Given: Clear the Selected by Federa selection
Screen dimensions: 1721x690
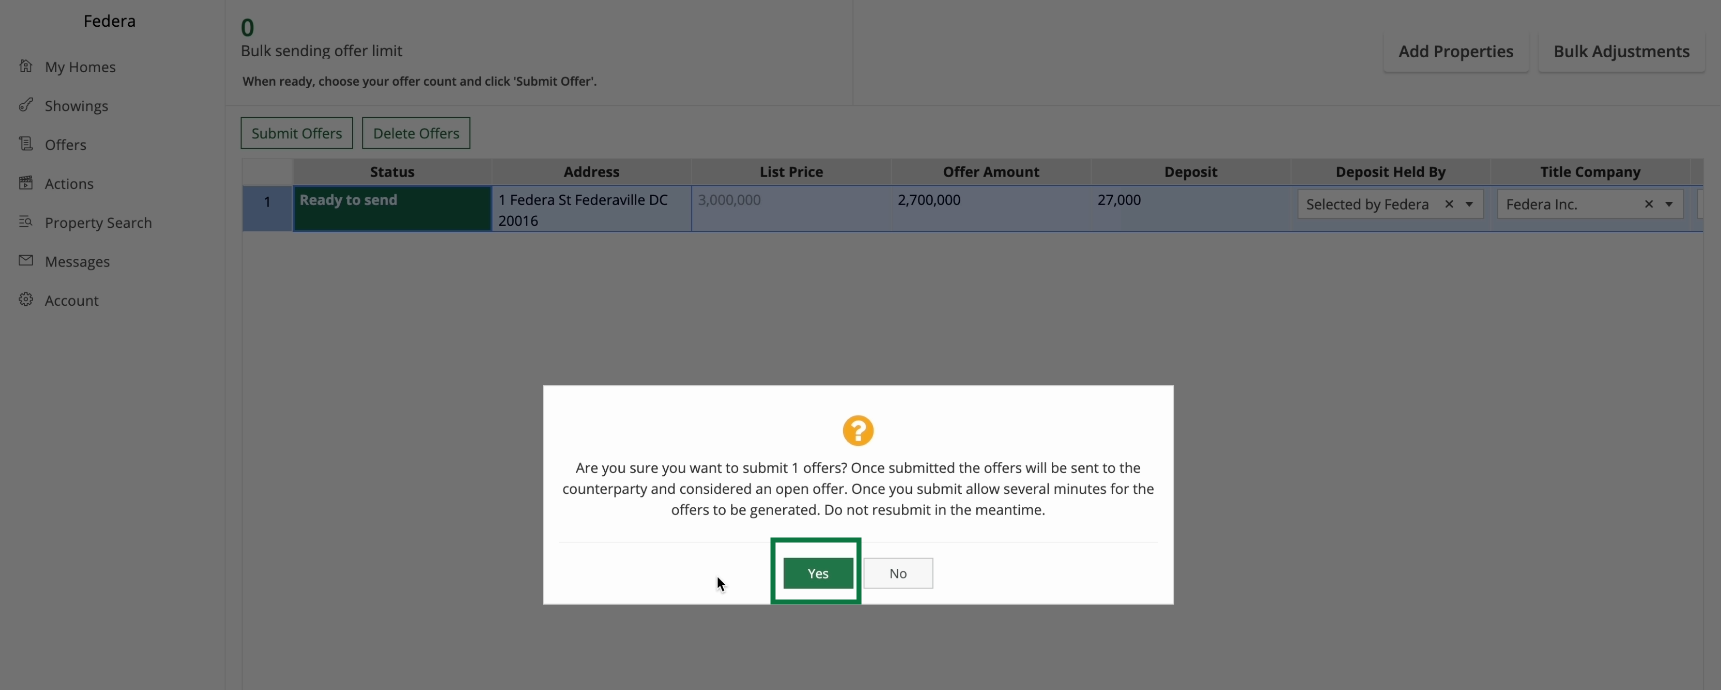Looking at the screenshot, I should [1449, 204].
